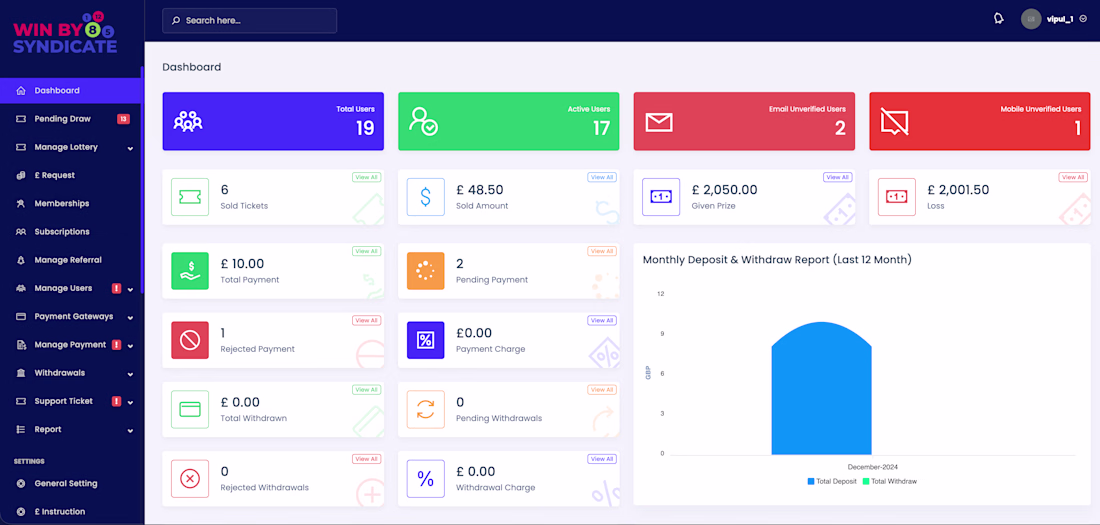Toggle Total Deposit legend series
The image size is (1100, 525).
pos(832,481)
